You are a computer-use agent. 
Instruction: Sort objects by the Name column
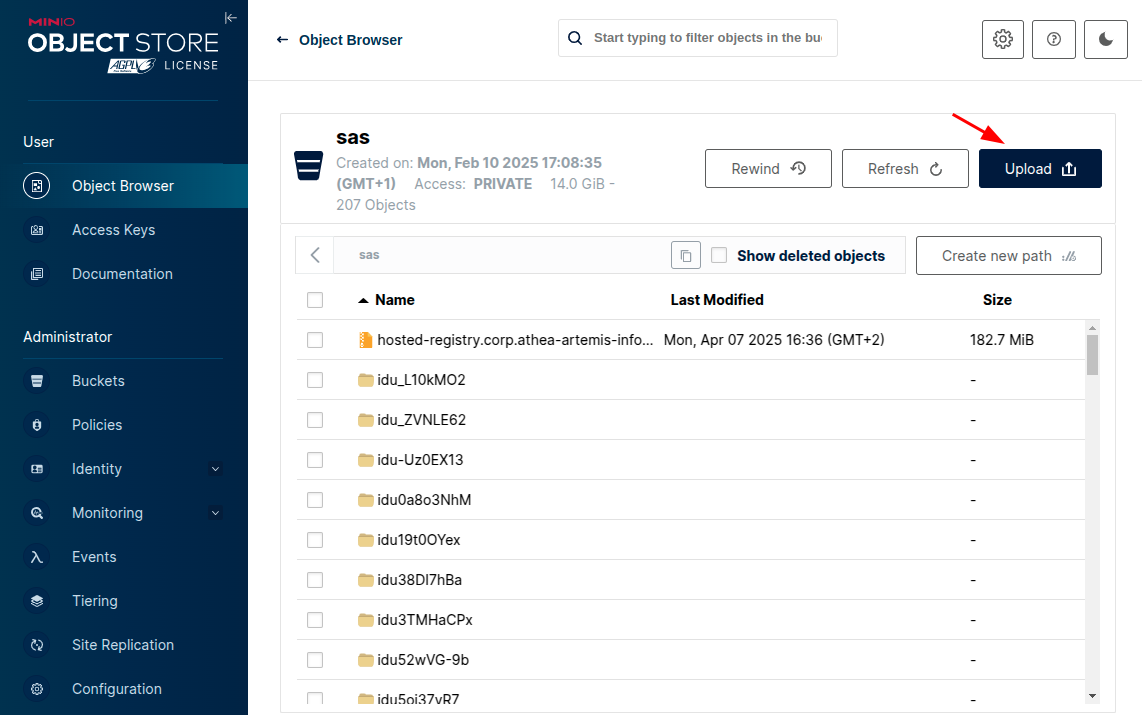[394, 300]
